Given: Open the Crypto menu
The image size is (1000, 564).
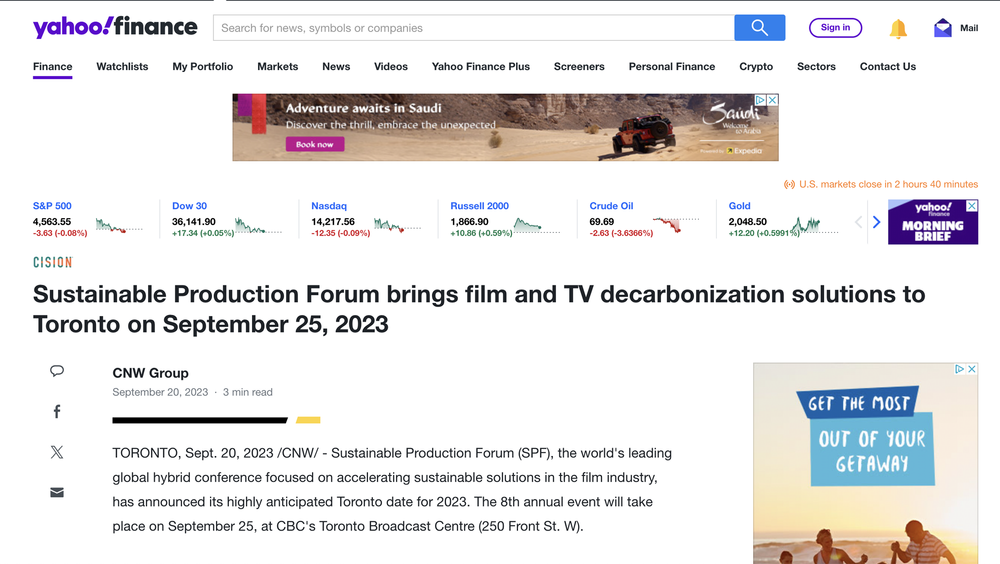Looking at the screenshot, I should pos(756,66).
